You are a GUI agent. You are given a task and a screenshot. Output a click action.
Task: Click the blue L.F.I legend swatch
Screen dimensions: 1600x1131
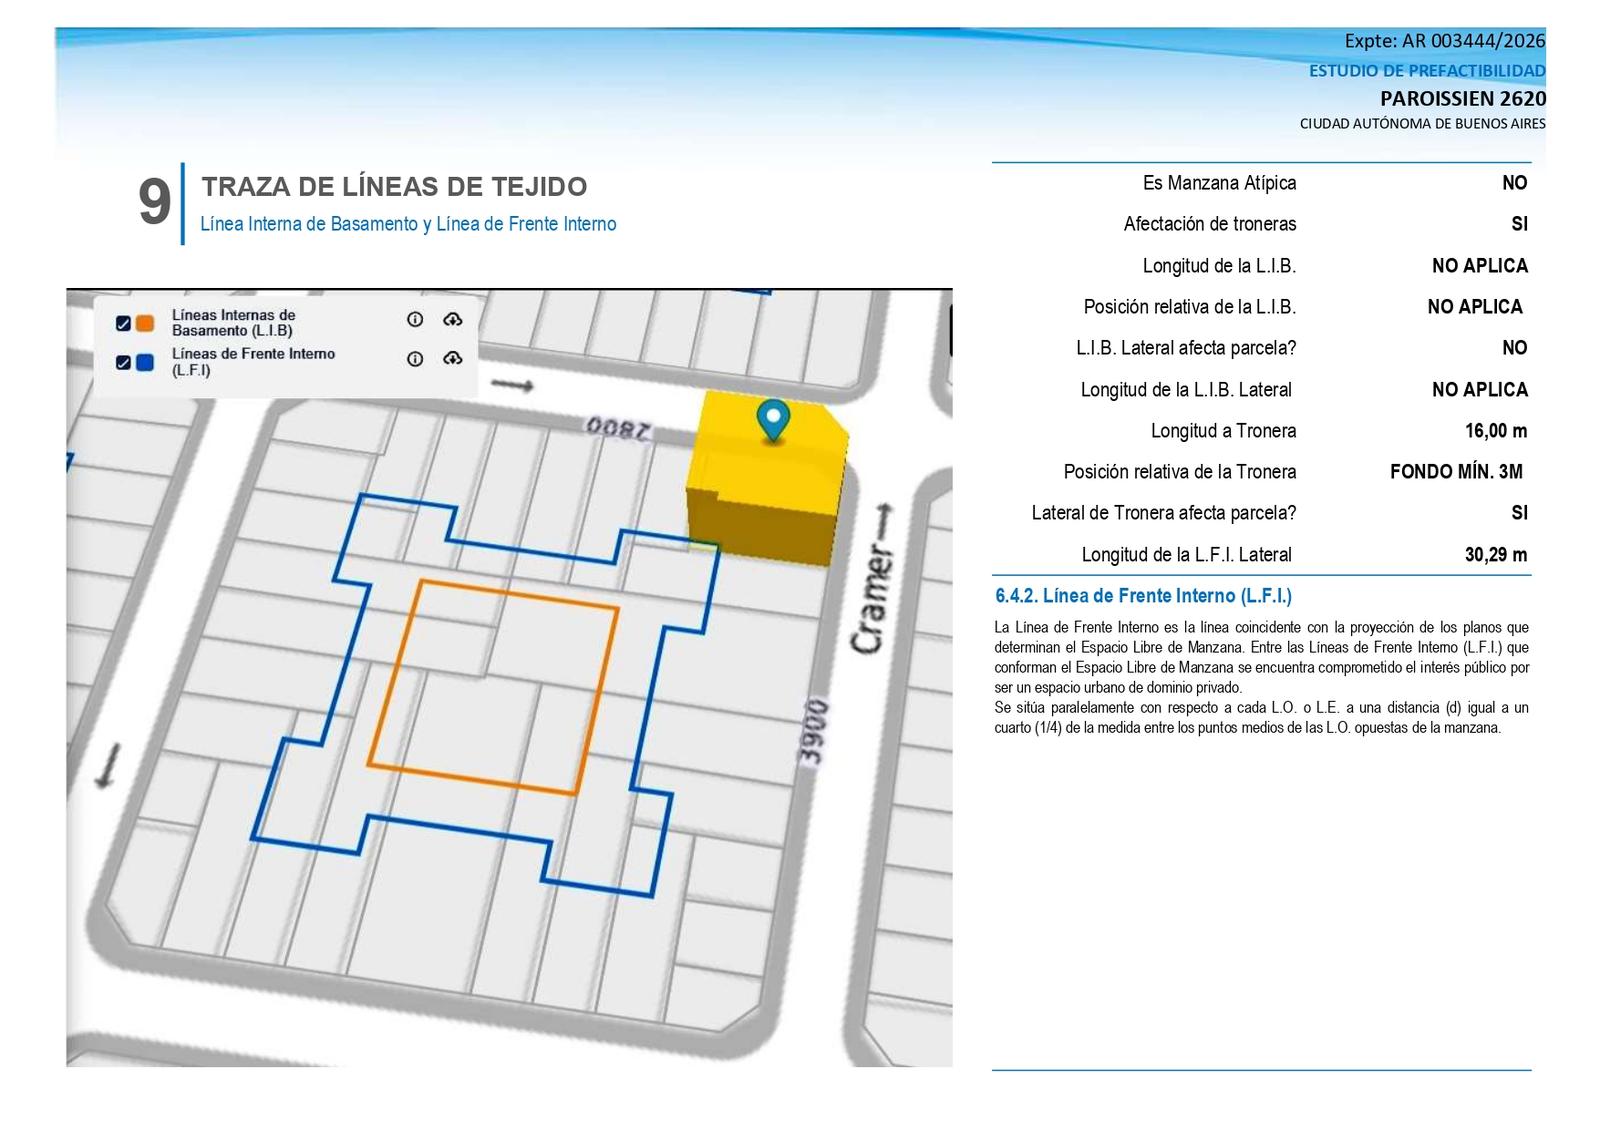145,362
